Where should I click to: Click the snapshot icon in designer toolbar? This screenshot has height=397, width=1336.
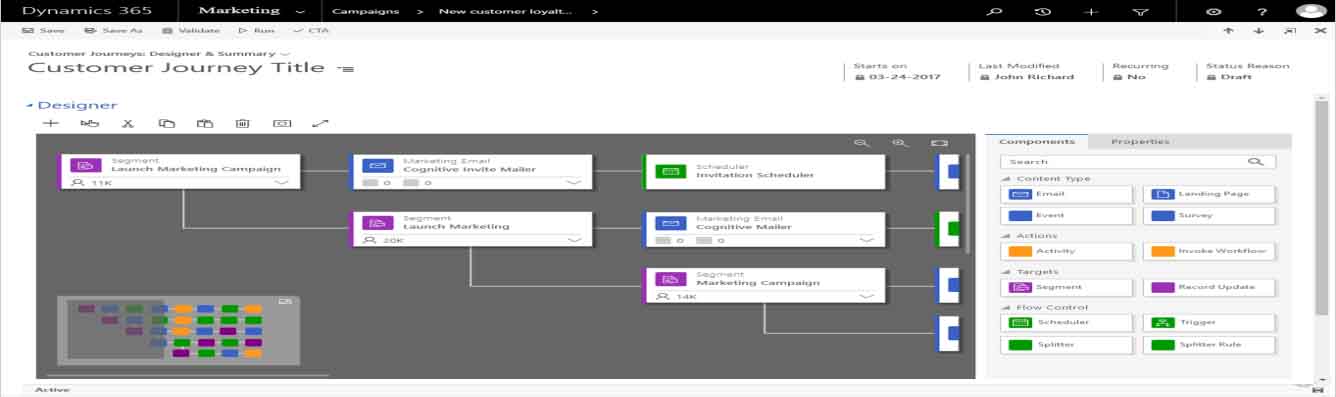point(282,124)
